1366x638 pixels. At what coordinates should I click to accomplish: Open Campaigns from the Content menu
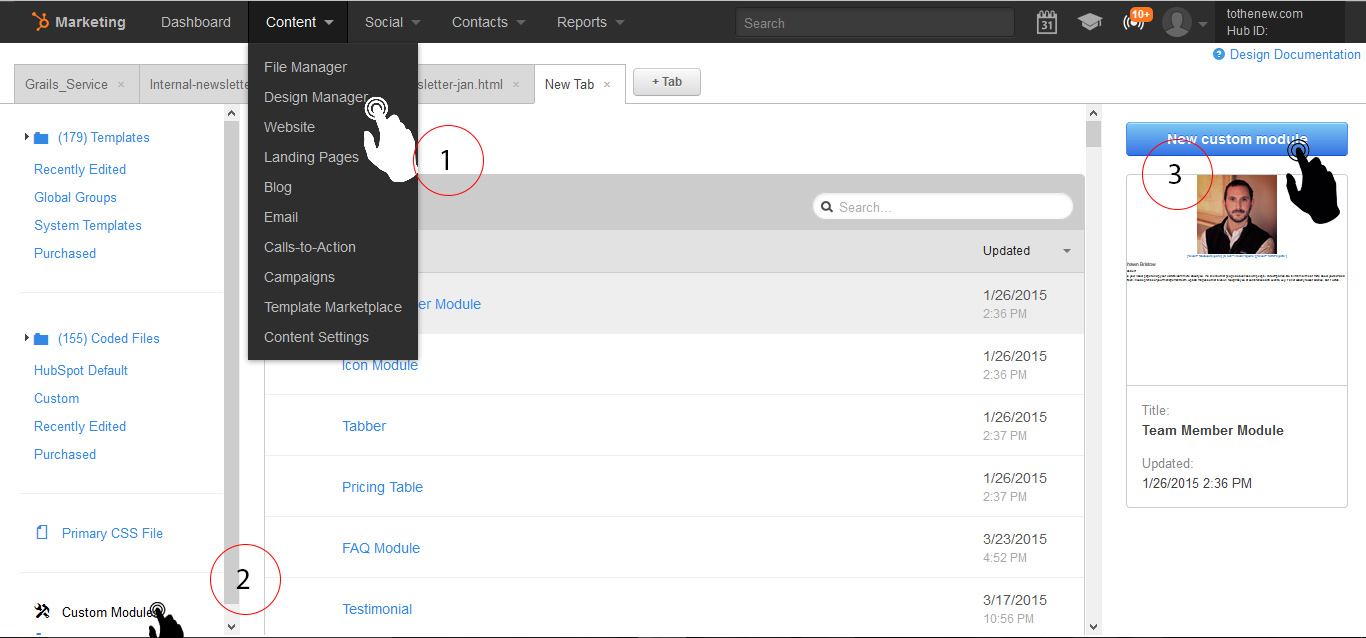coord(299,277)
